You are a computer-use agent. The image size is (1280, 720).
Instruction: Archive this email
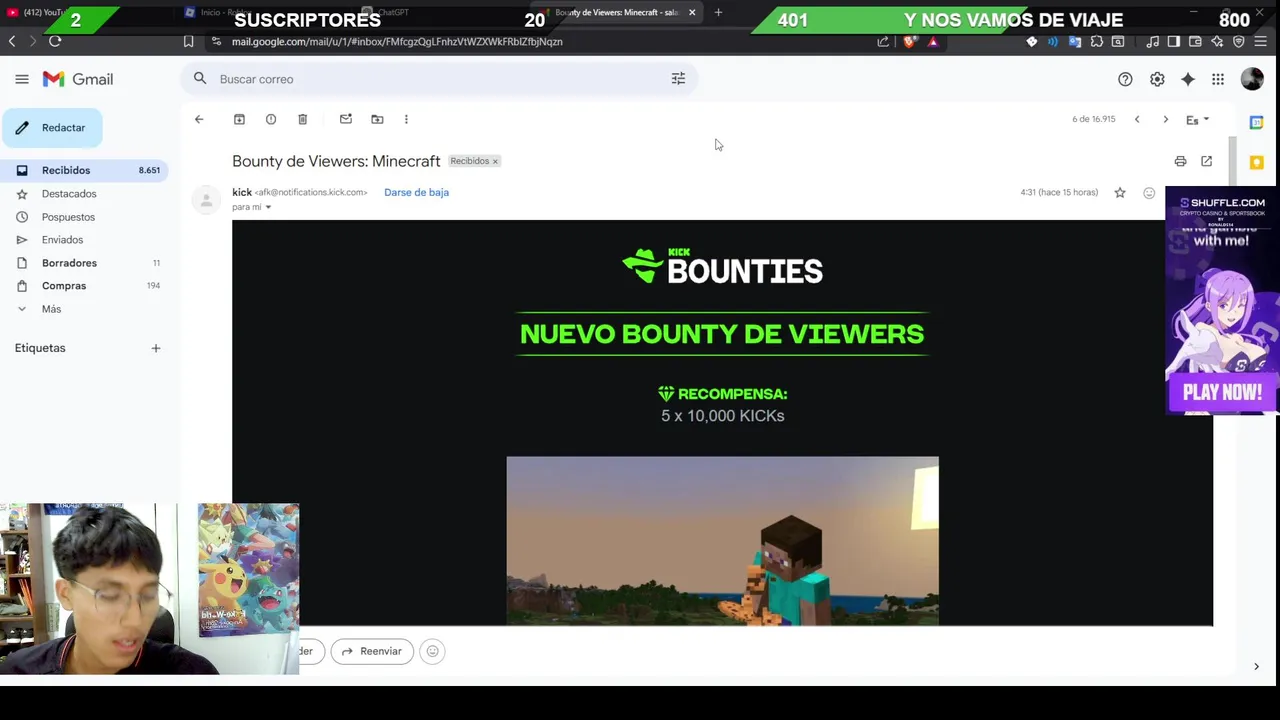[x=239, y=119]
